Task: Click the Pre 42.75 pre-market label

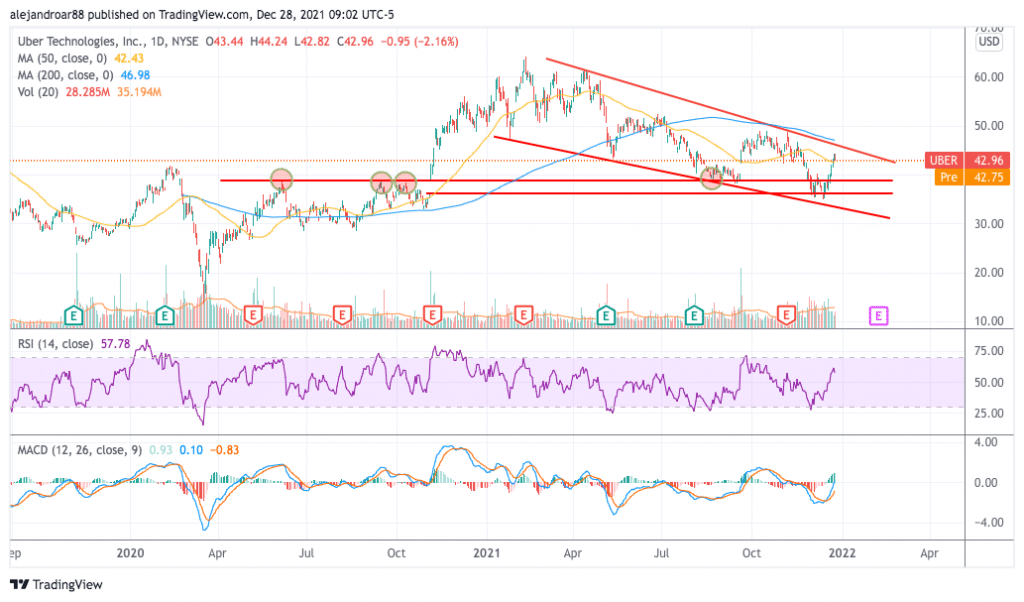Action: tap(972, 177)
